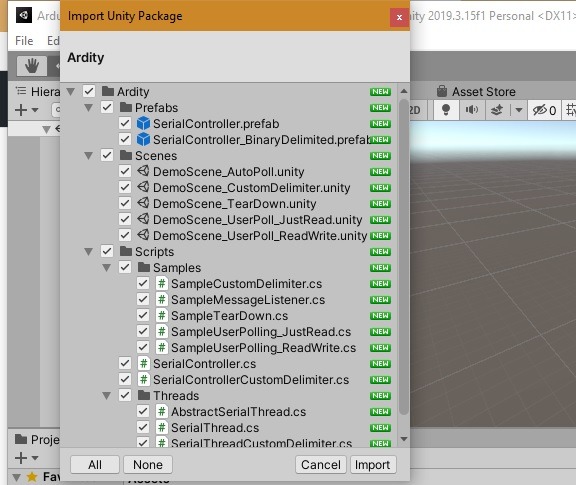The height and width of the screenshot is (485, 576).
Task: Collapse the Scenes folder arrow
Action: point(89,156)
